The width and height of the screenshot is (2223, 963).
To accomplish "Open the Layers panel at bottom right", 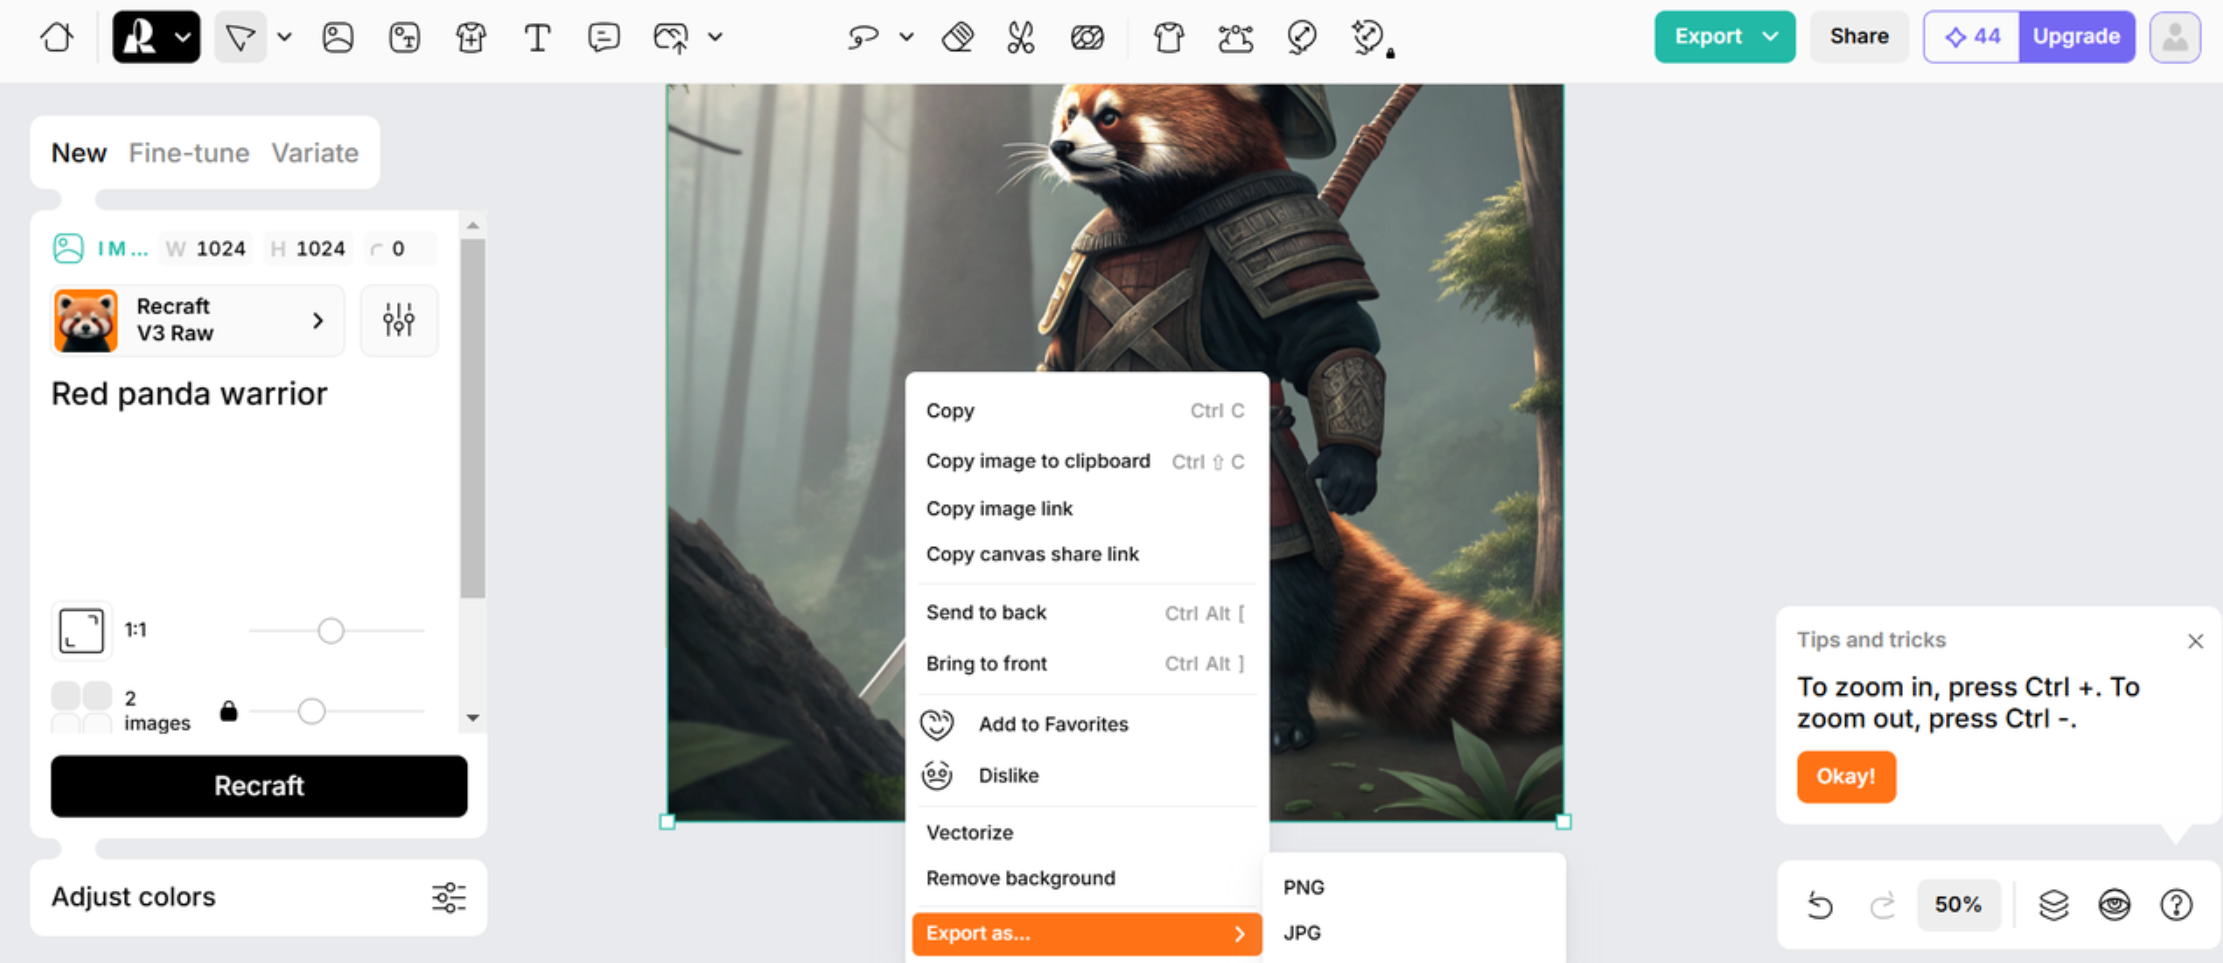I will [2053, 905].
